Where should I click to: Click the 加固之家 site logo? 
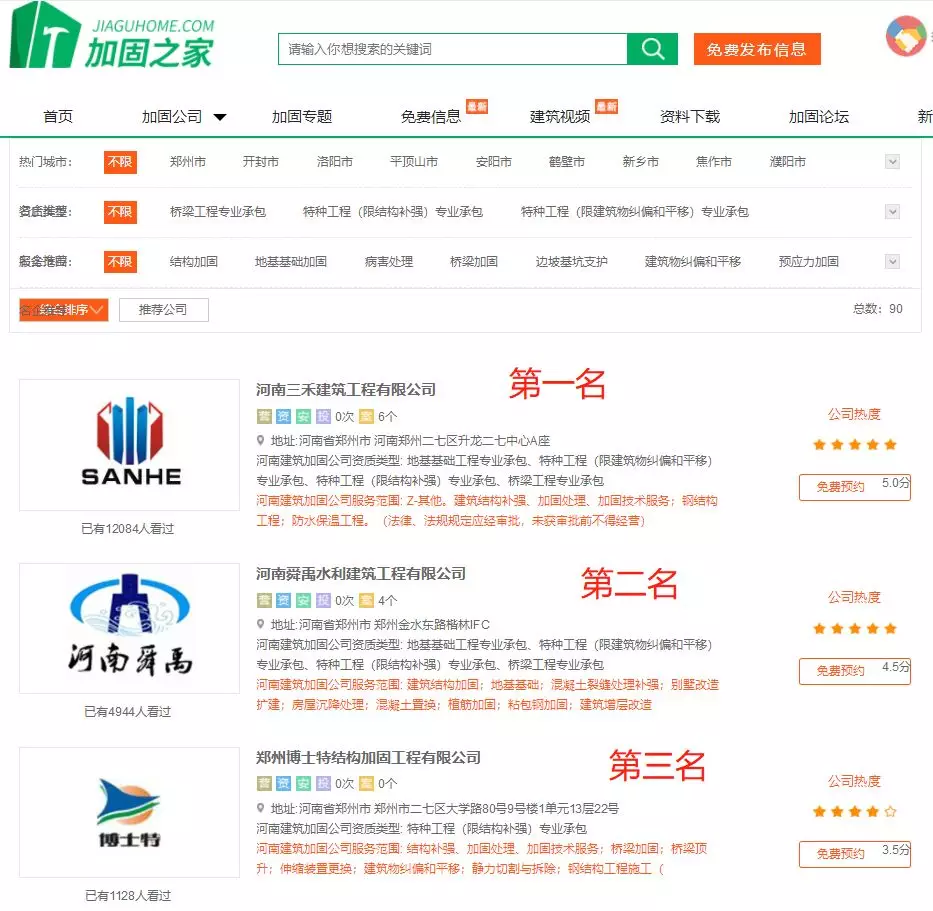112,37
